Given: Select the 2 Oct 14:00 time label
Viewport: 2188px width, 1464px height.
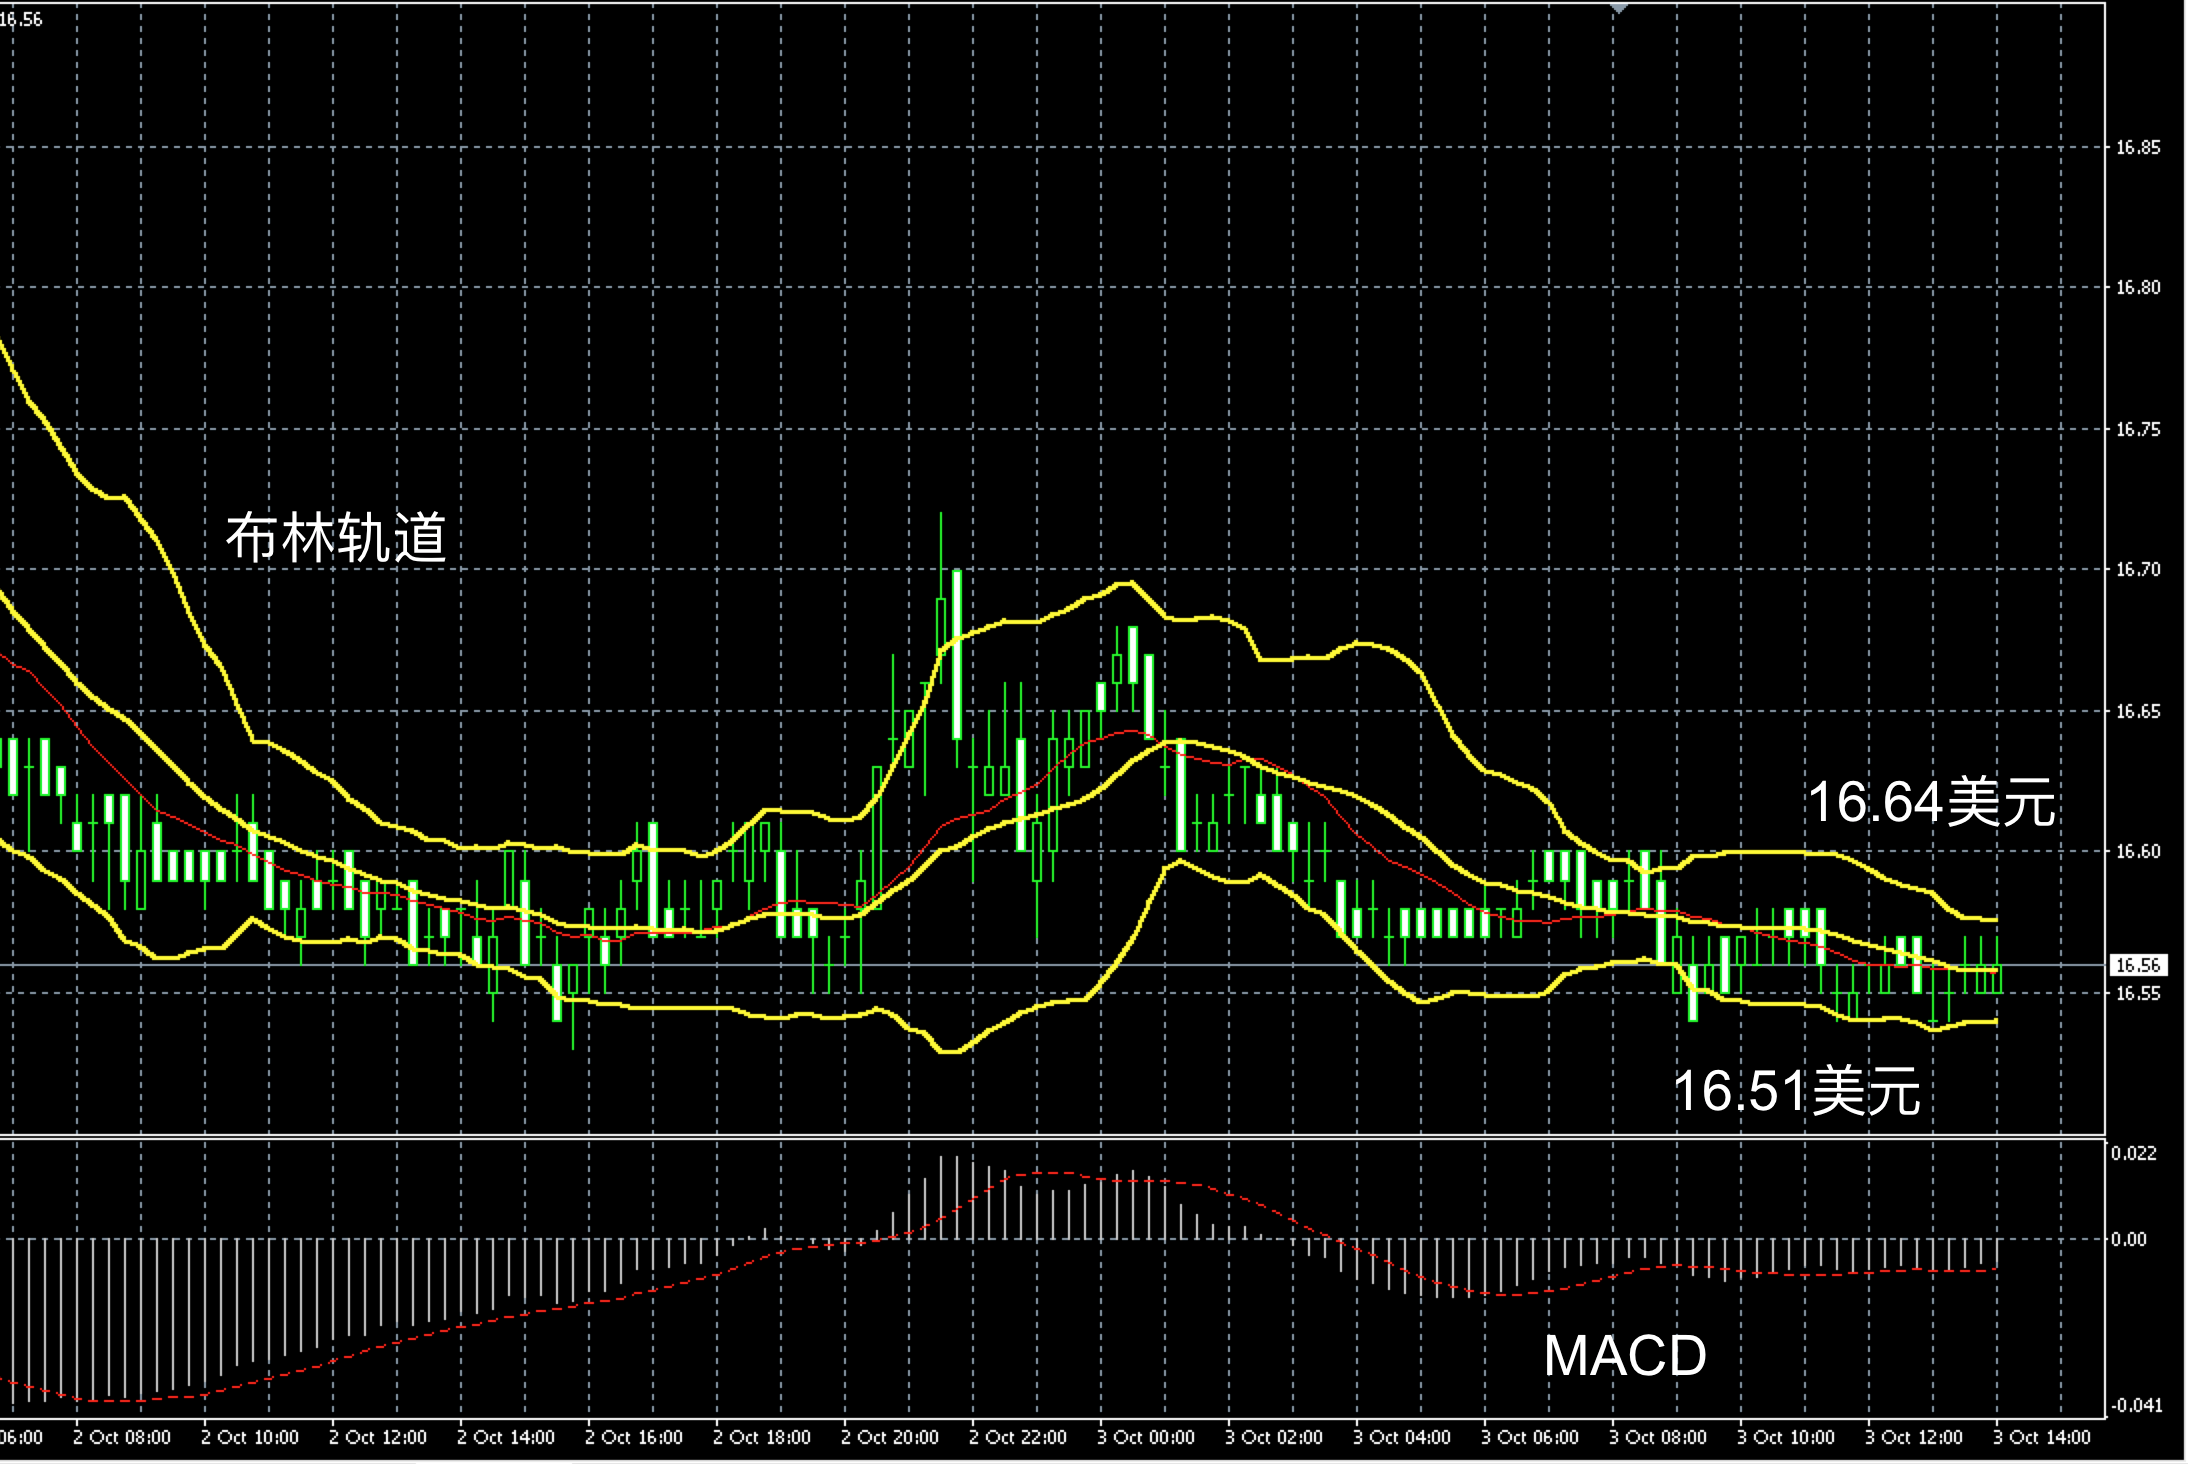Looking at the screenshot, I should [x=506, y=1438].
